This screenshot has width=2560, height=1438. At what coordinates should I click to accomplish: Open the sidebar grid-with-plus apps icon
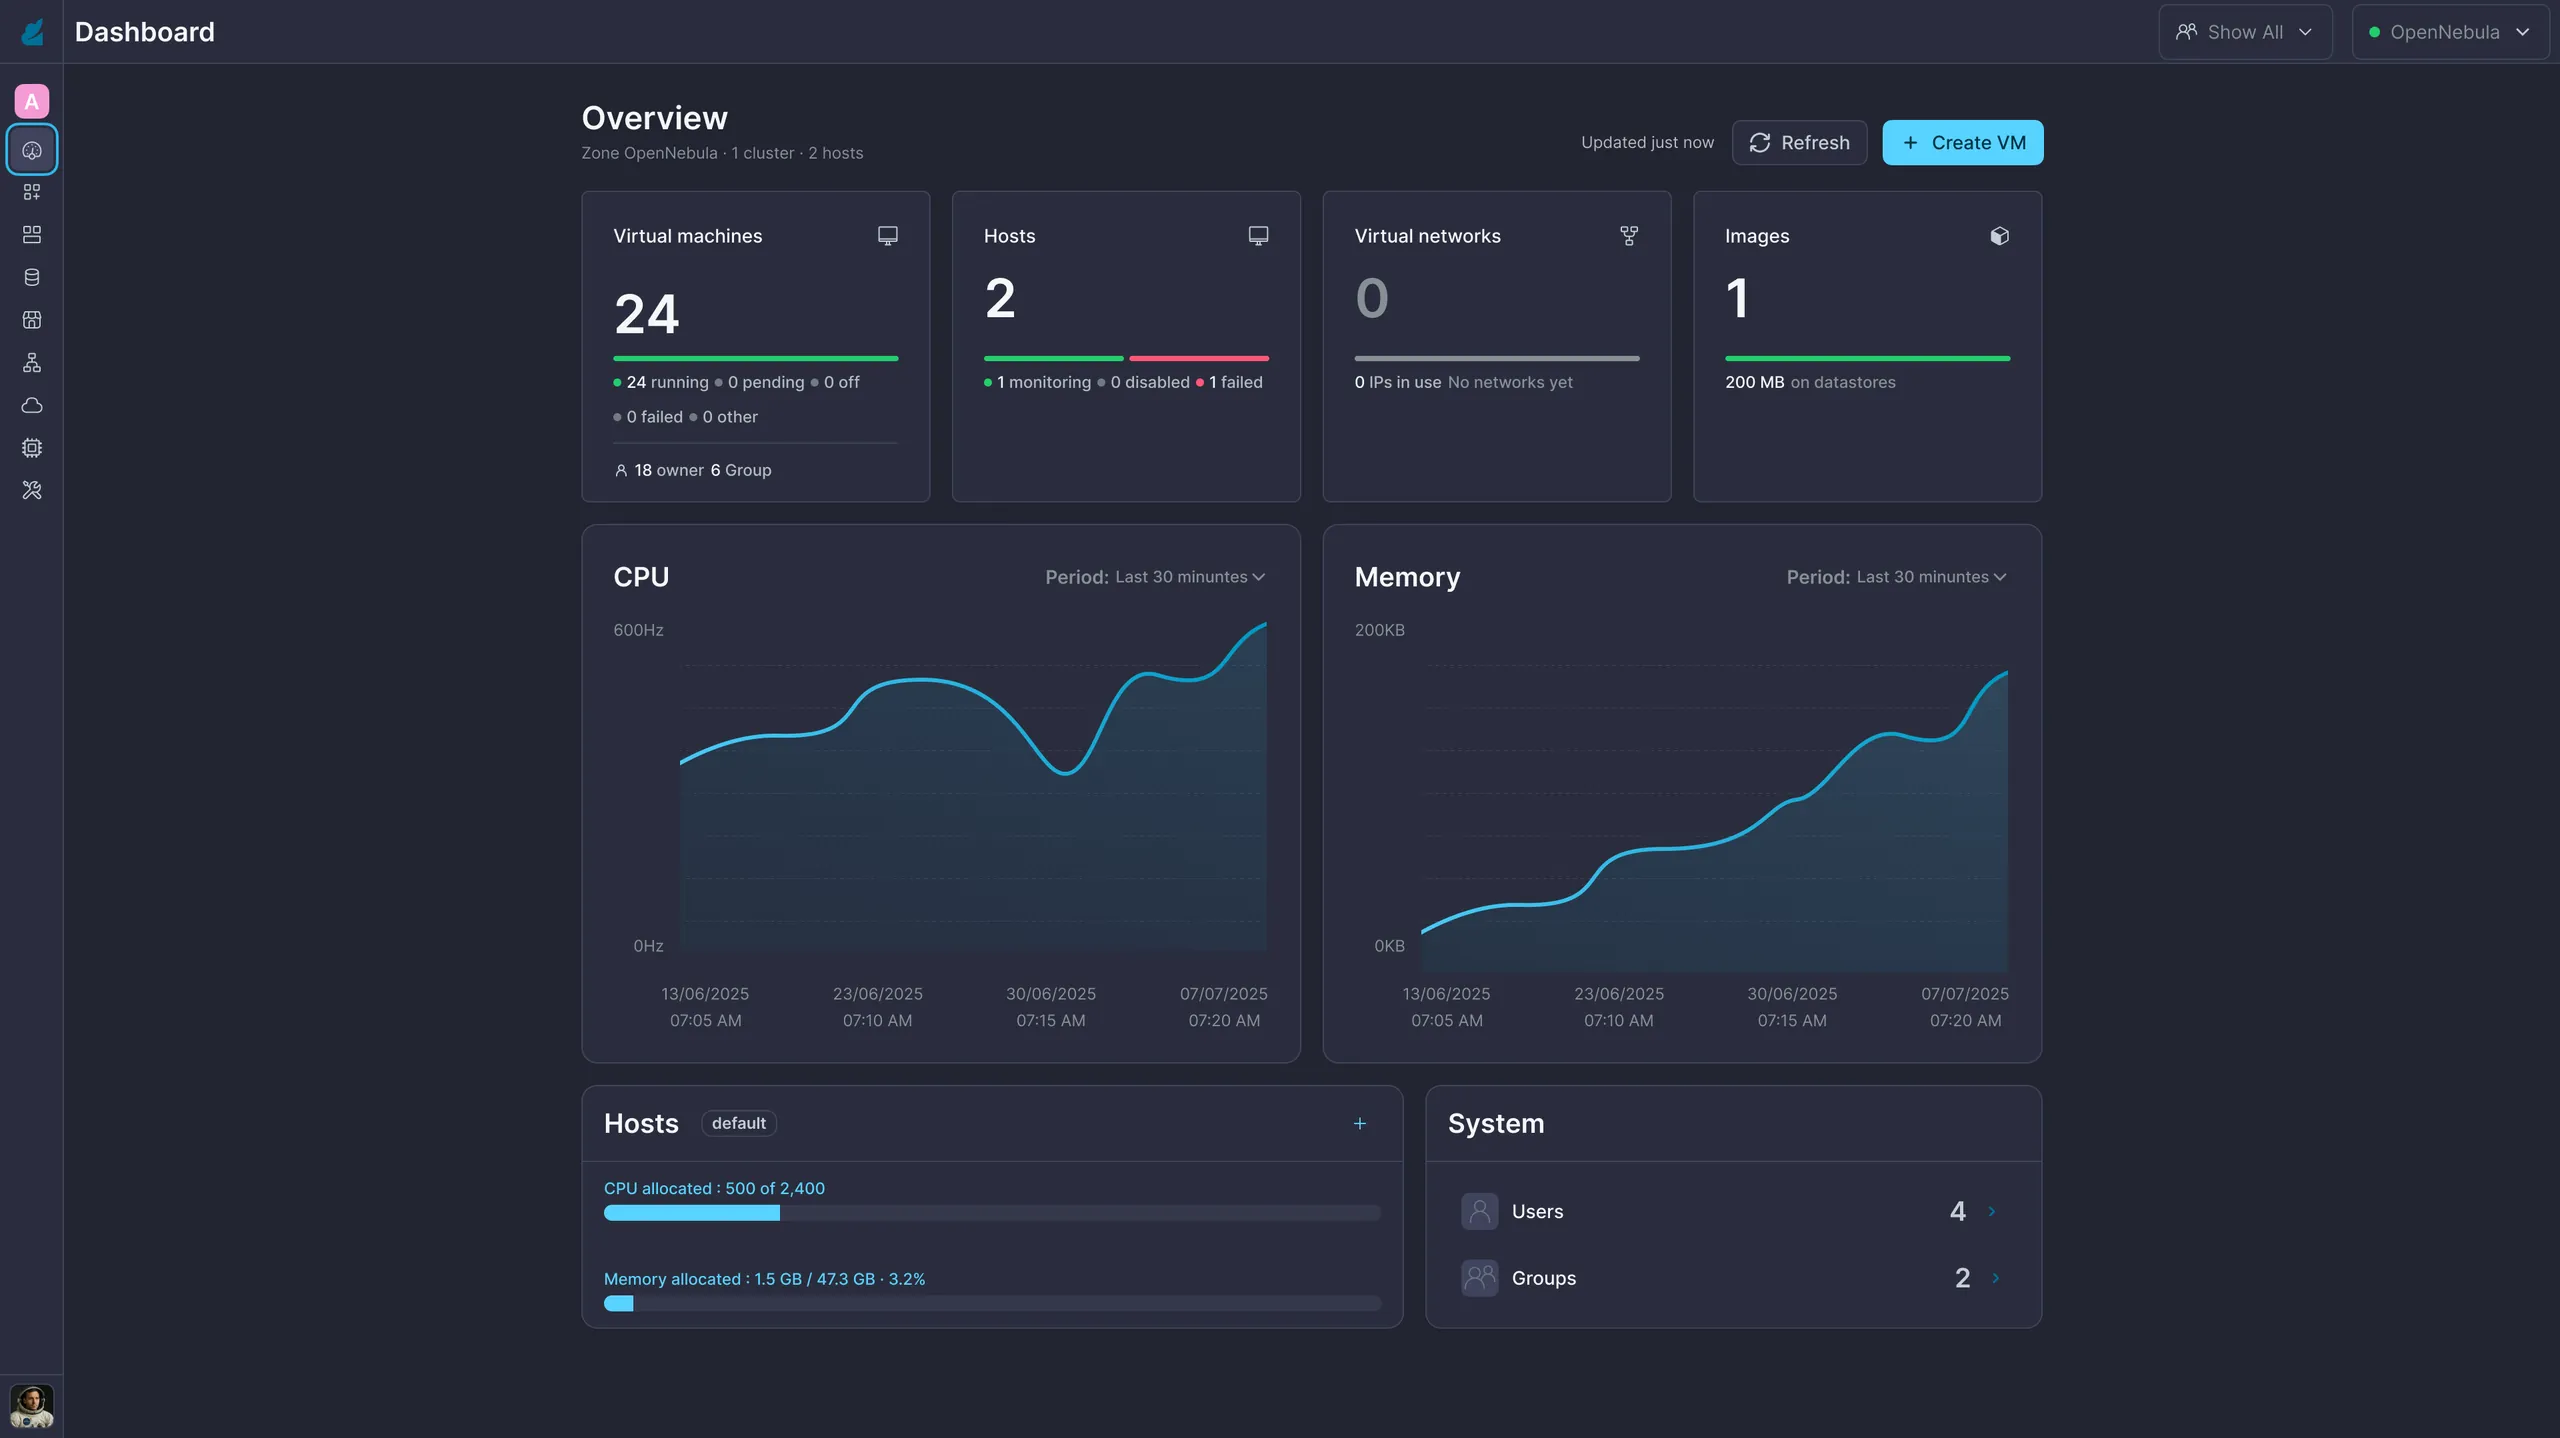pos(32,191)
